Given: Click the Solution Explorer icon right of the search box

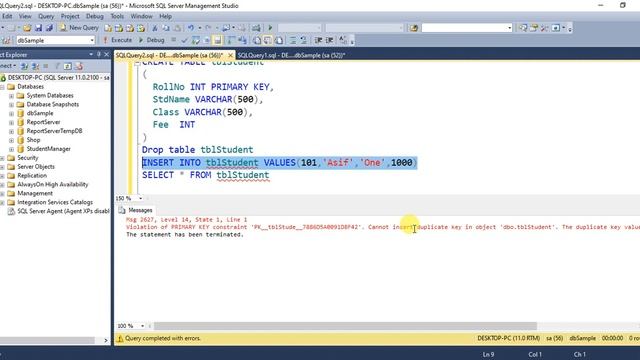Looking at the screenshot, I should [x=523, y=28].
